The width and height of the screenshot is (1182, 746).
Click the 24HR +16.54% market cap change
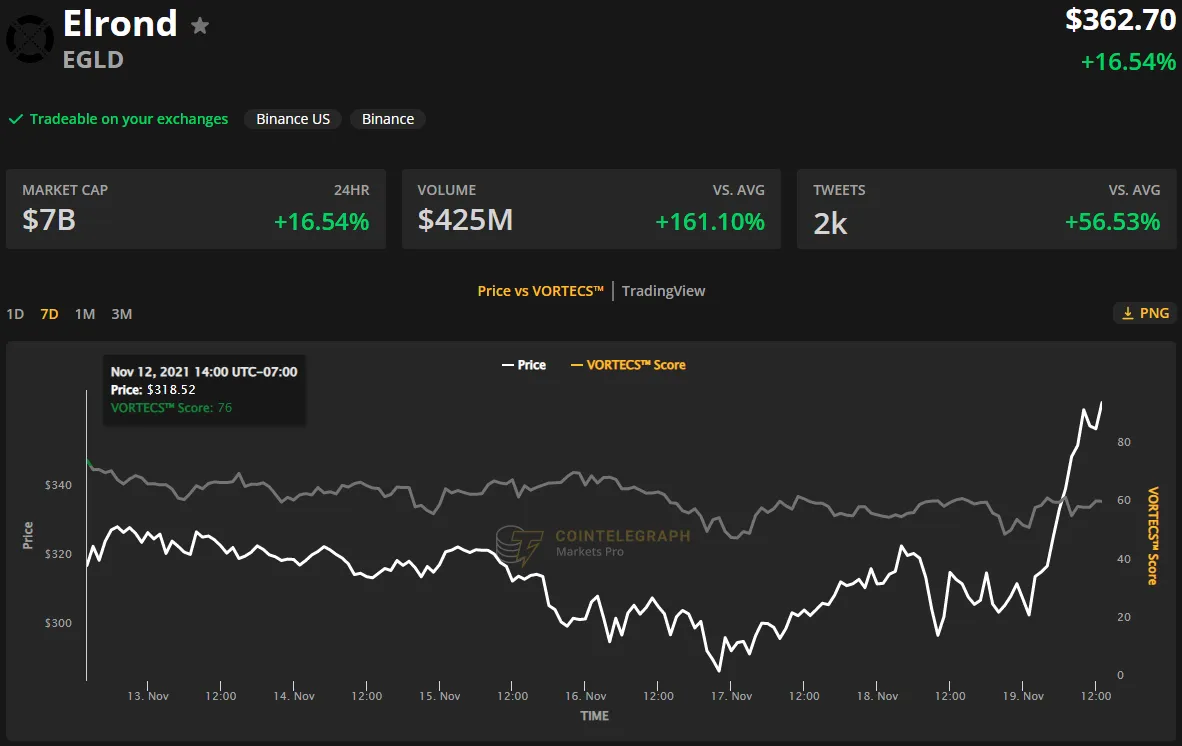321,222
